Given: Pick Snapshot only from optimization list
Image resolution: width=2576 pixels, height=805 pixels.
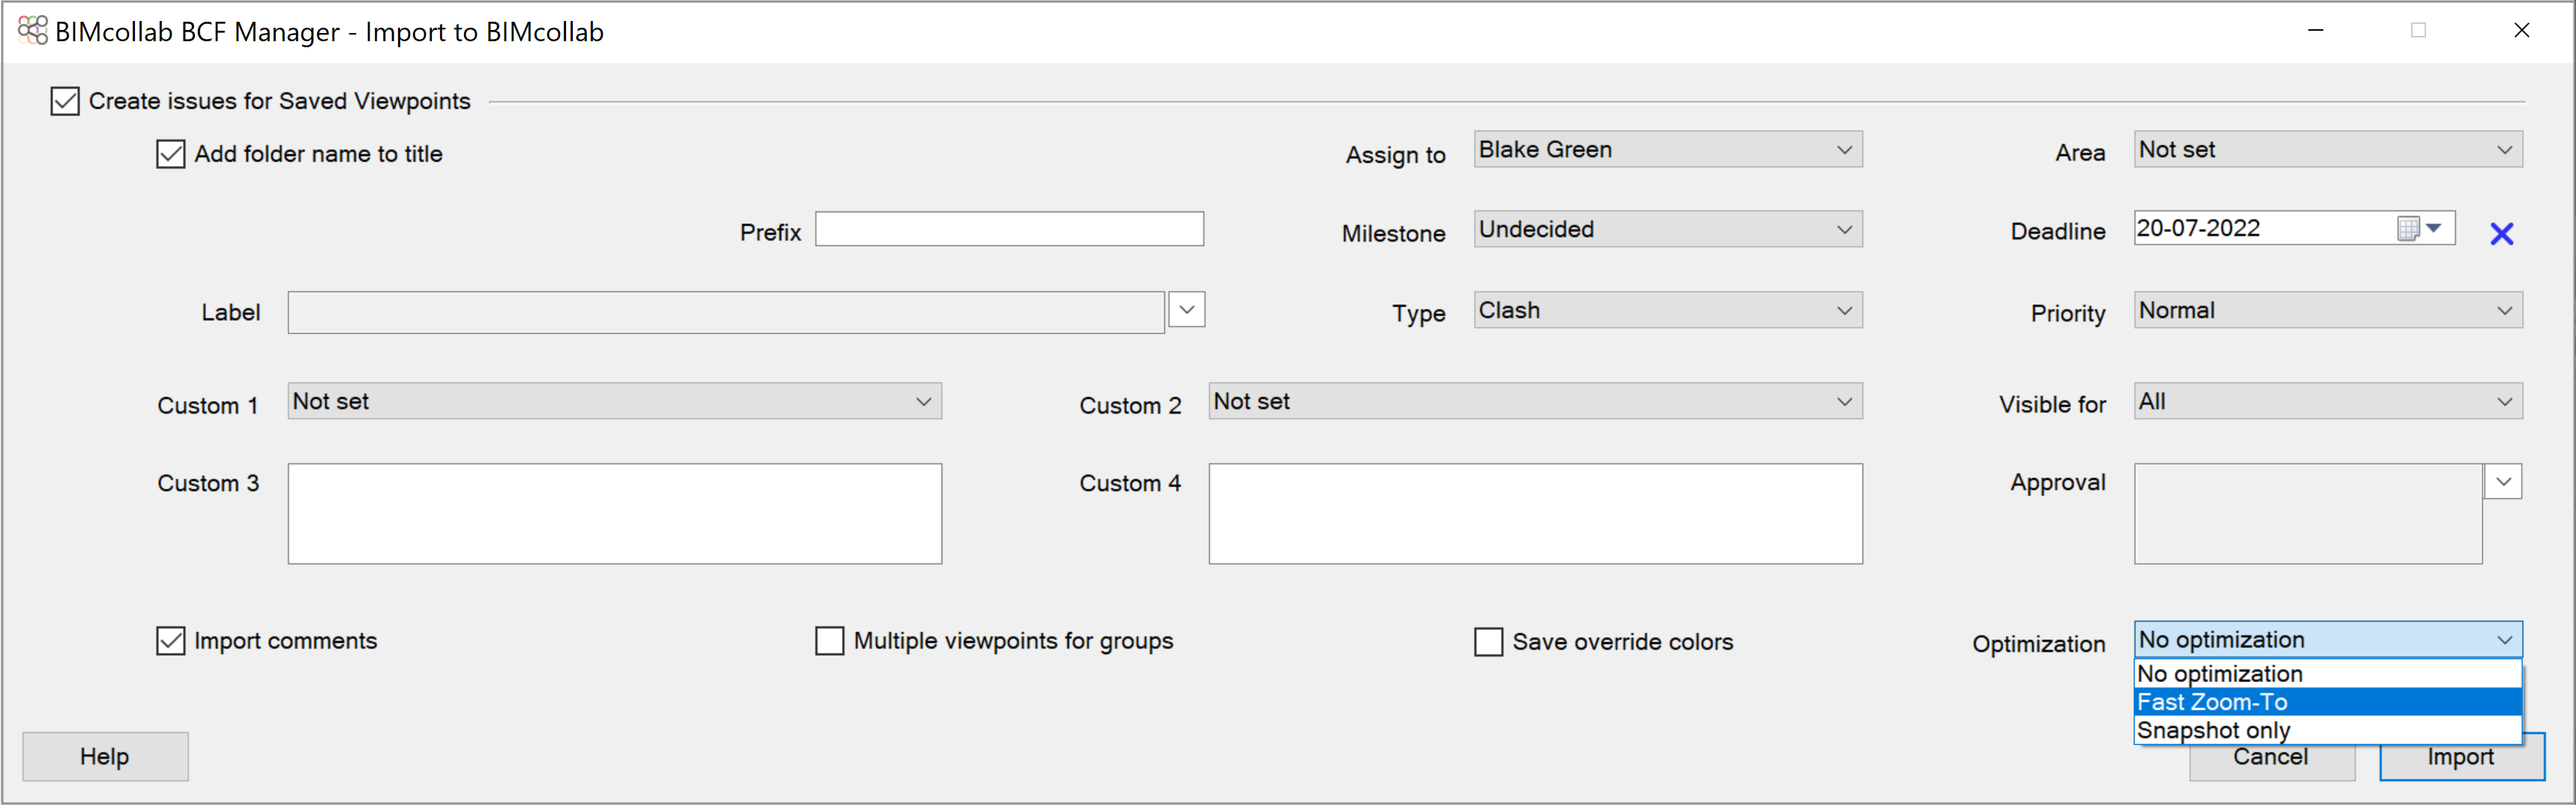Looking at the screenshot, I should click(2327, 730).
